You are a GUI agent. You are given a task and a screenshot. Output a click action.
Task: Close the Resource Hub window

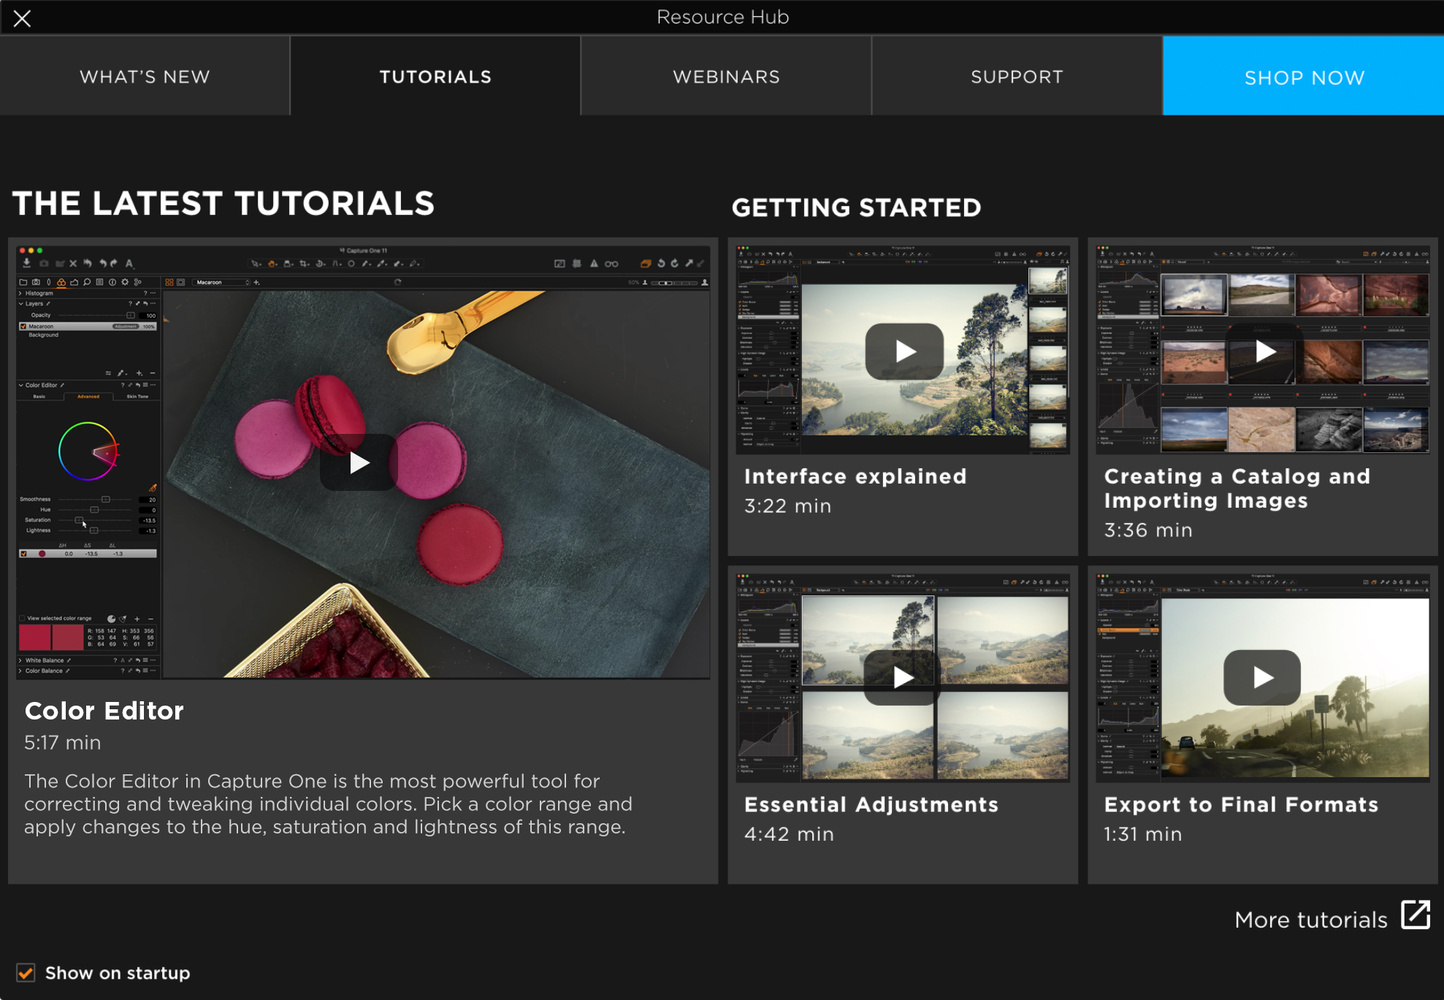(22, 18)
